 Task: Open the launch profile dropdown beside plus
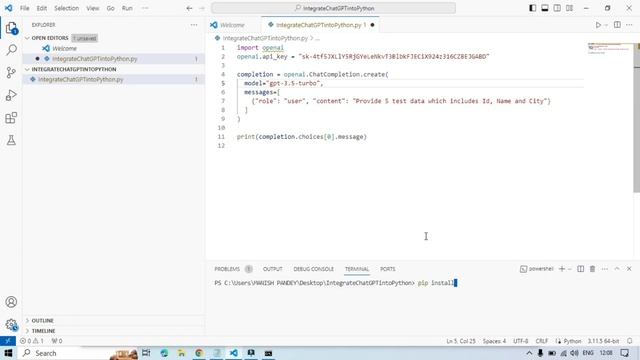coord(570,269)
